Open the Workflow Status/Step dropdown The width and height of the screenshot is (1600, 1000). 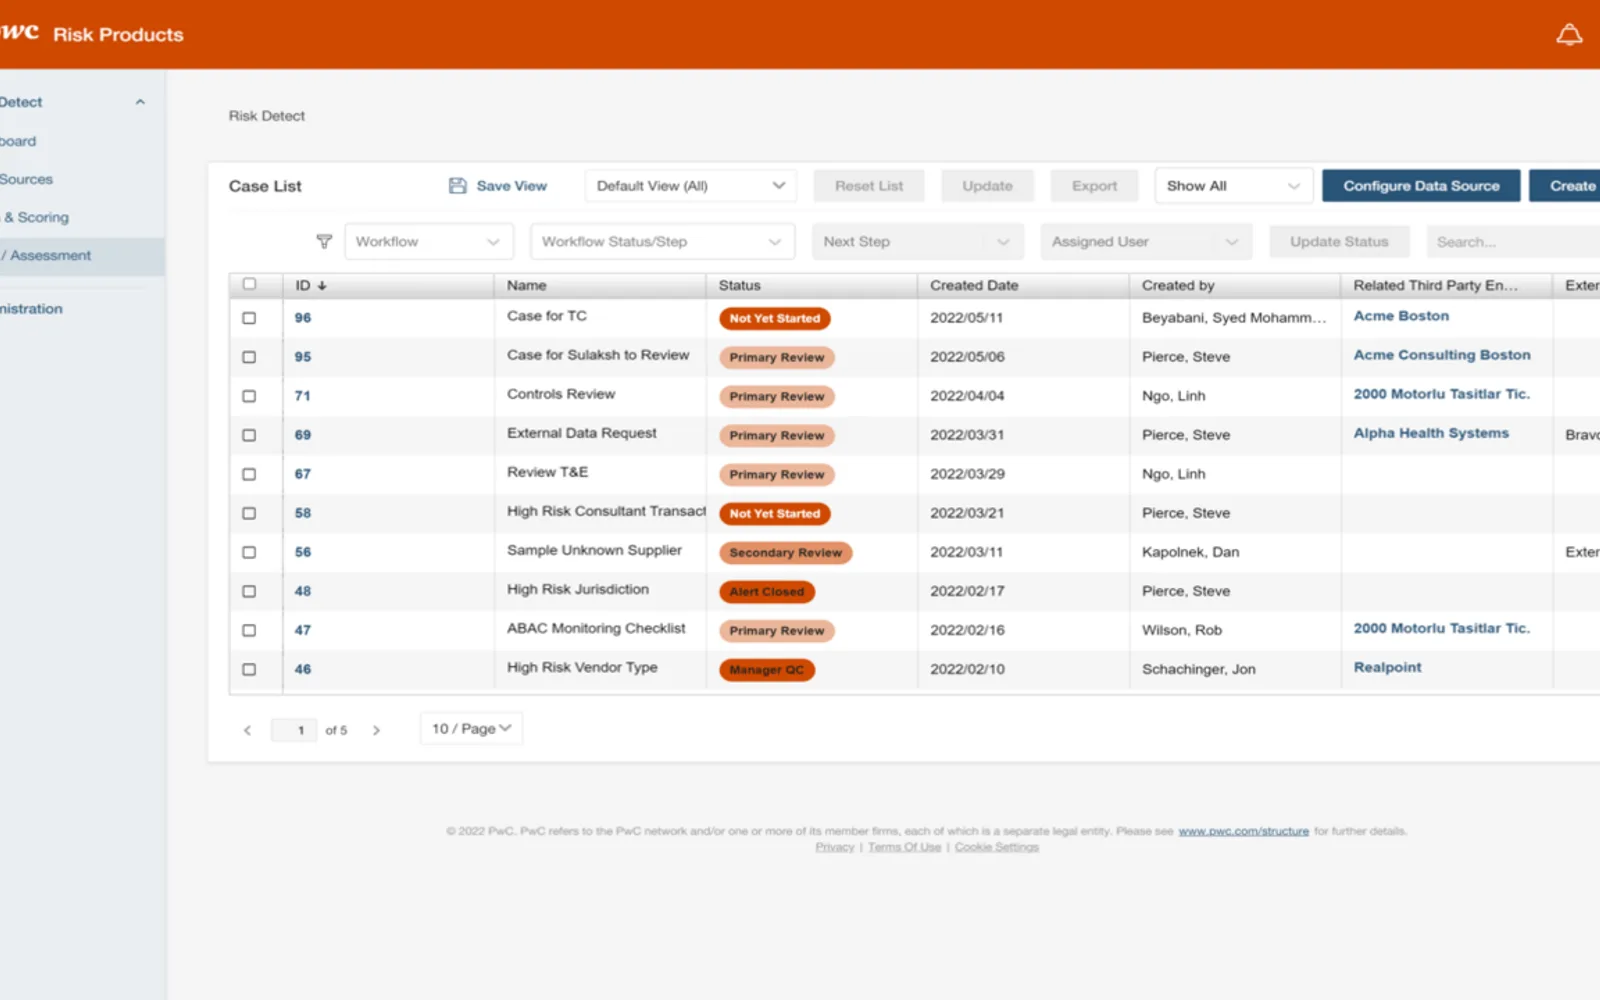pos(662,242)
